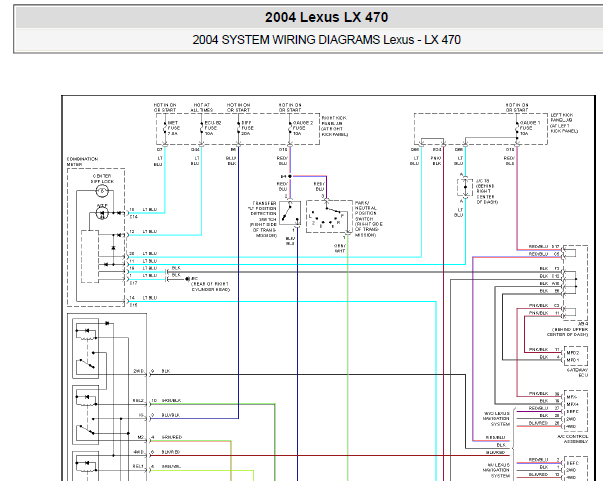Click the J/C 15 junction connector symbol
The image size is (603, 481).
coord(465,188)
